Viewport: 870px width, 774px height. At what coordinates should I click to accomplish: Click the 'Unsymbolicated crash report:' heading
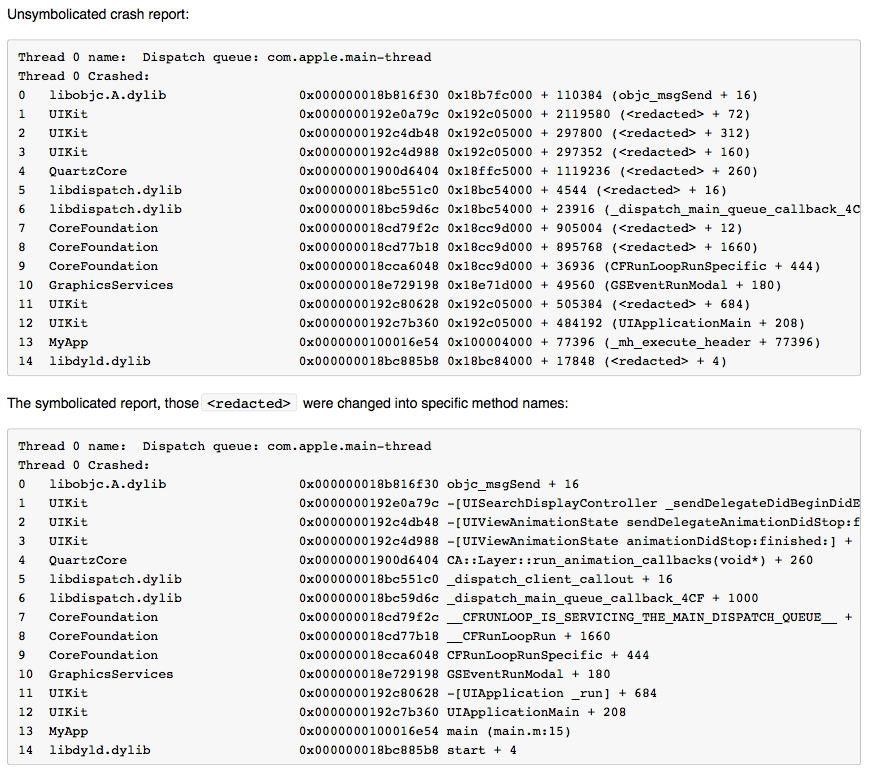[98, 14]
